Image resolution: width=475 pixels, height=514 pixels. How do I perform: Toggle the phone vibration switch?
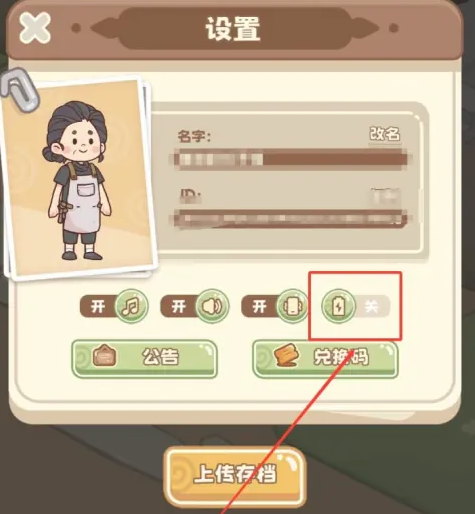(x=275, y=306)
